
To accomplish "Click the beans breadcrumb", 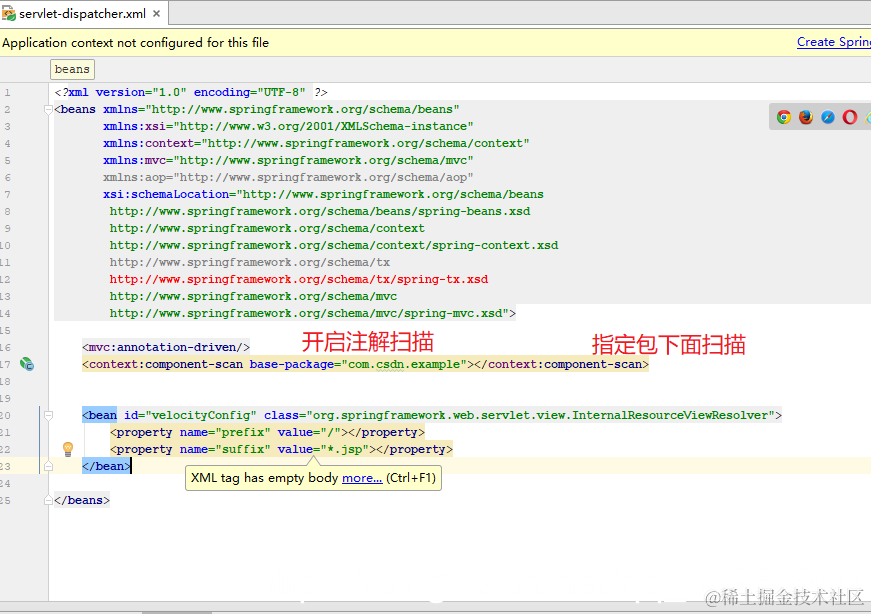I will click(72, 69).
